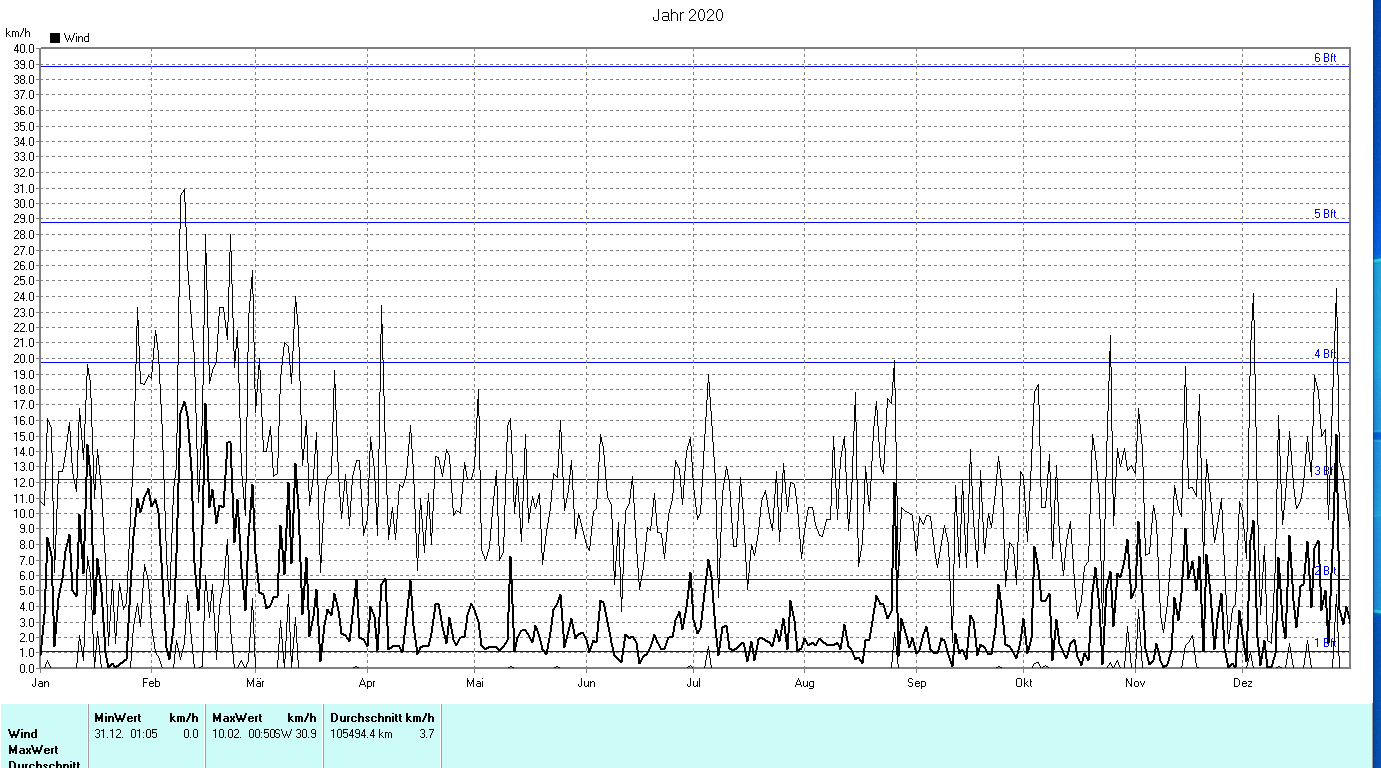Click the 'Feb' month axis label
The width and height of the screenshot is (1381, 768).
click(151, 684)
